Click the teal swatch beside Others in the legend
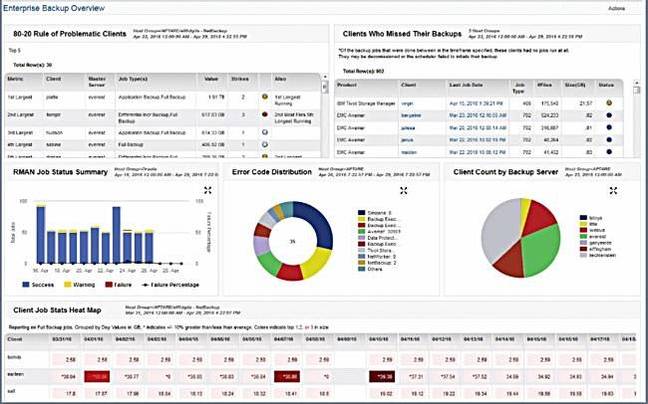This screenshot has height=404, width=648. pos(362,269)
